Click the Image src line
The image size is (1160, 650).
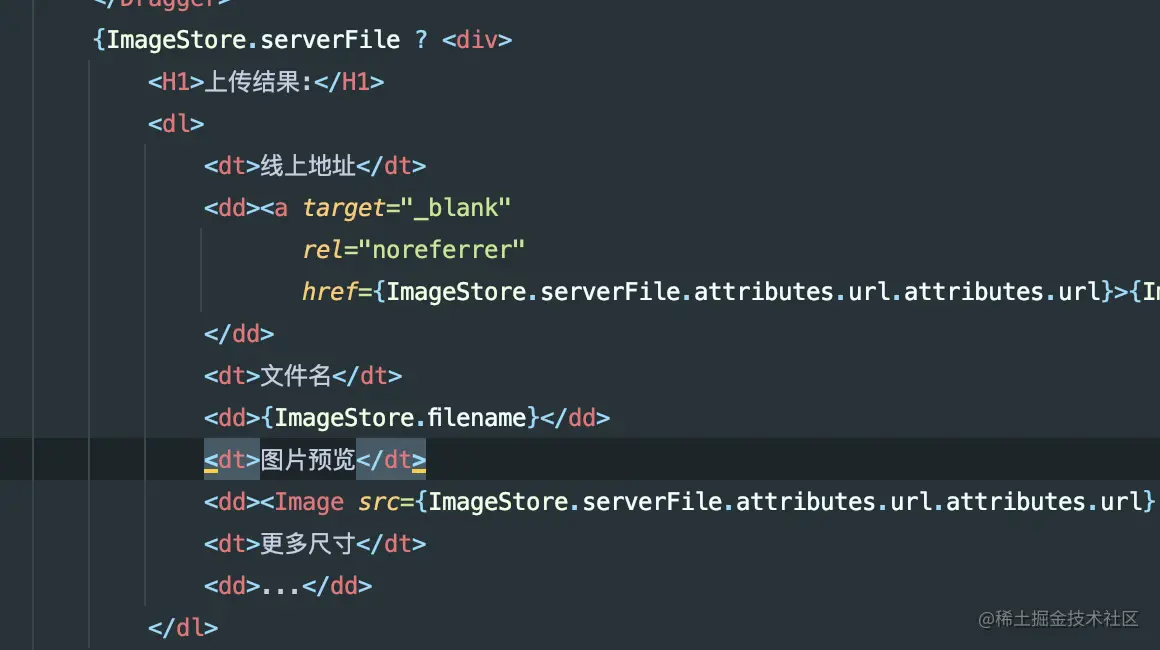coord(680,502)
